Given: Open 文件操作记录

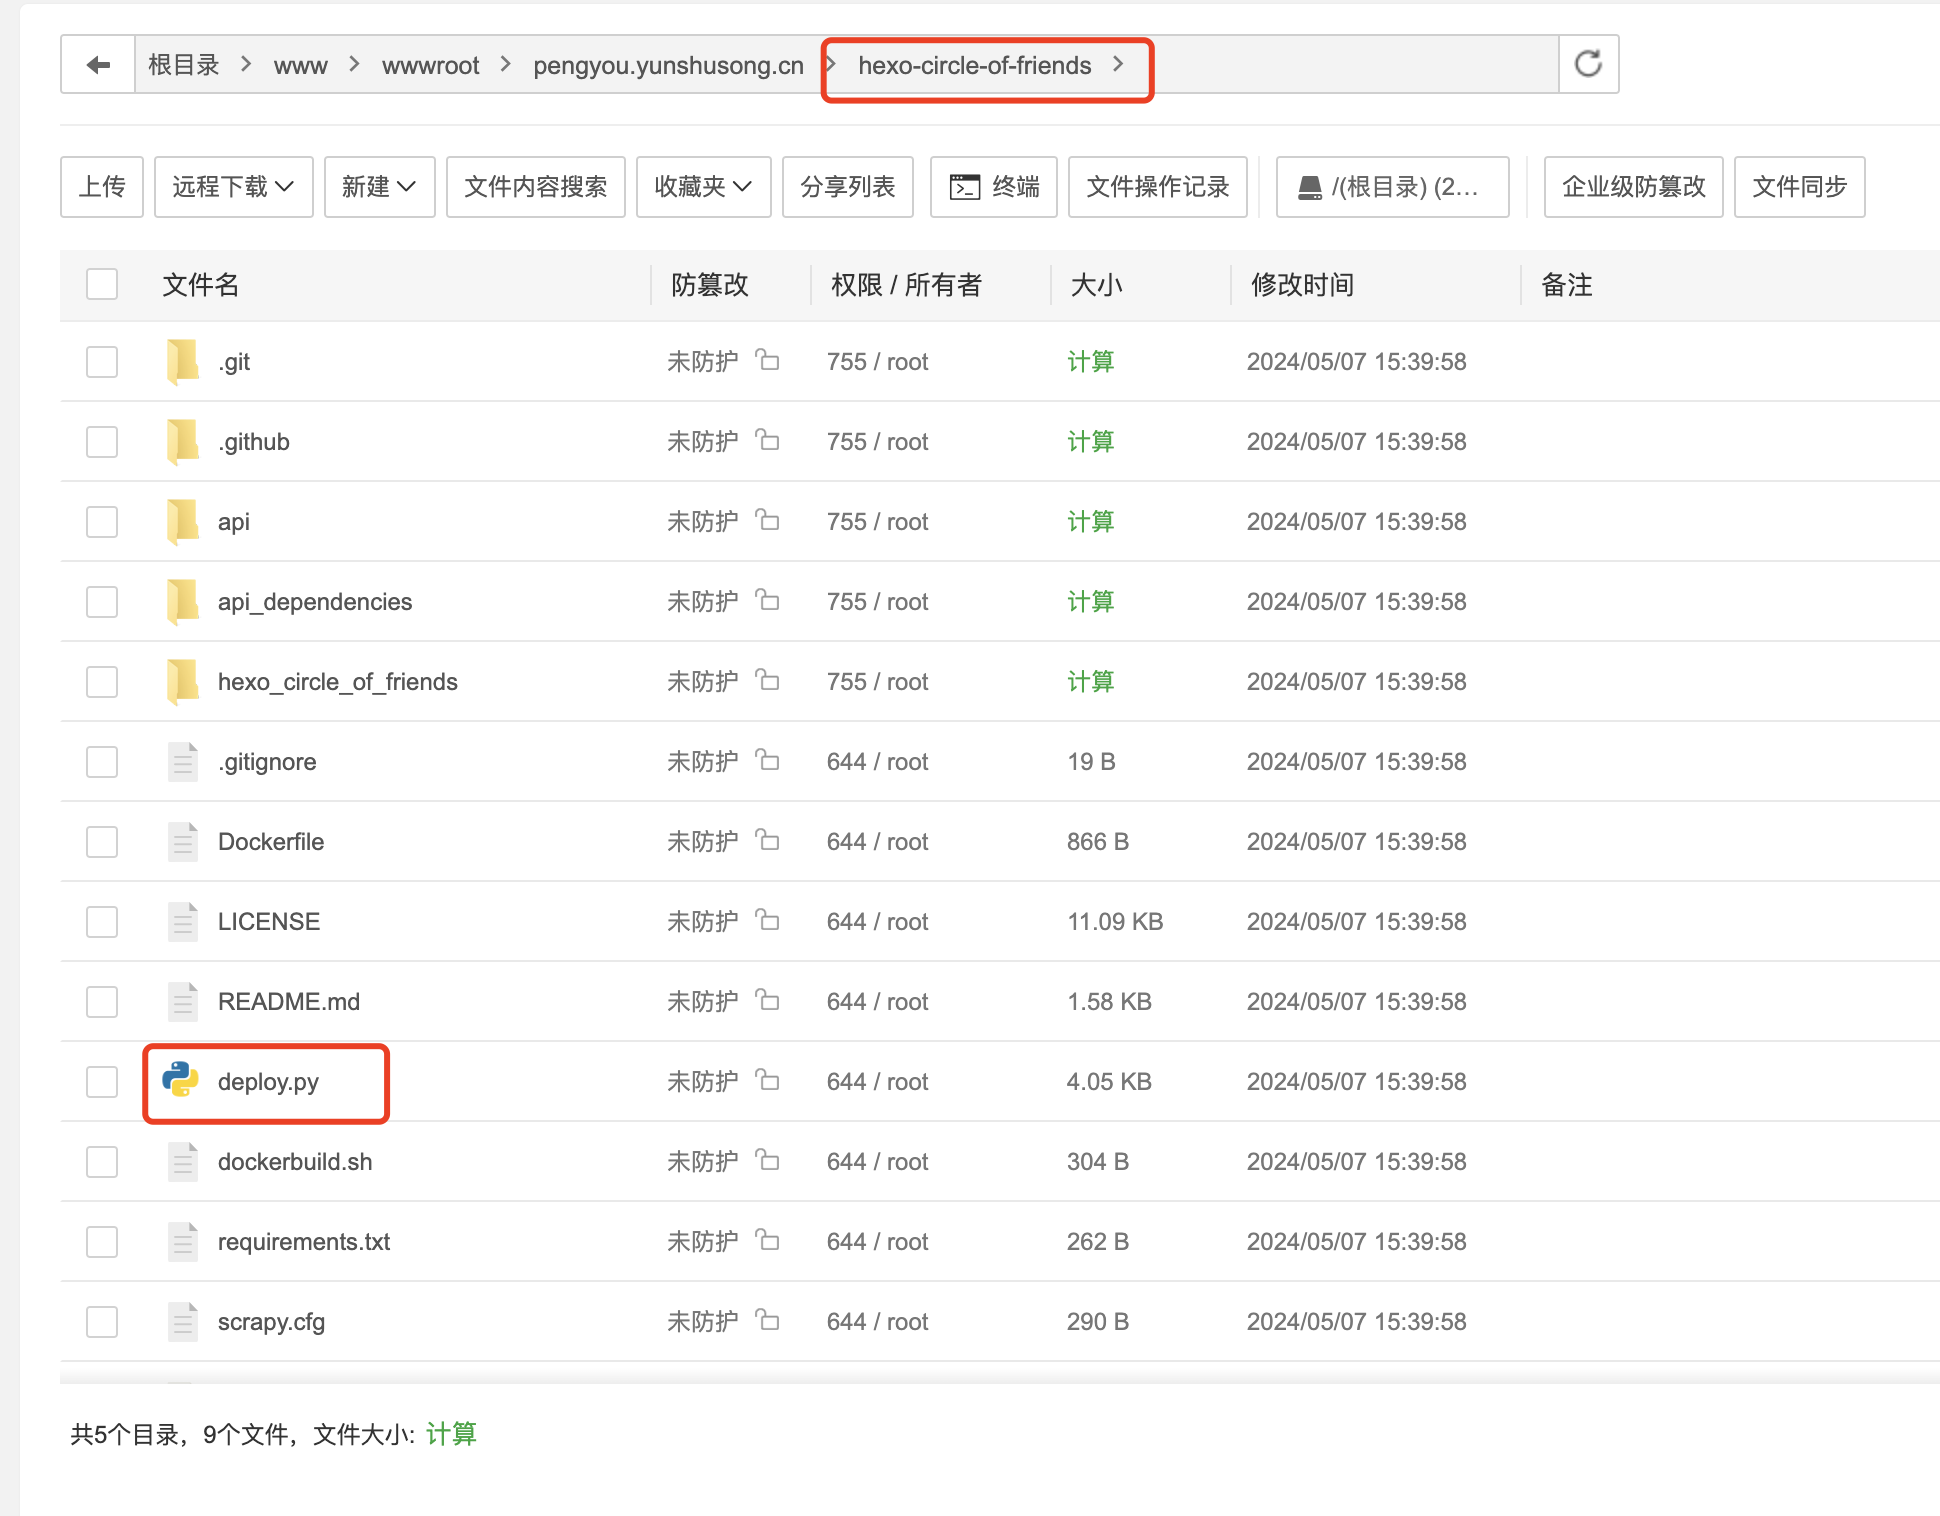Looking at the screenshot, I should tap(1157, 187).
